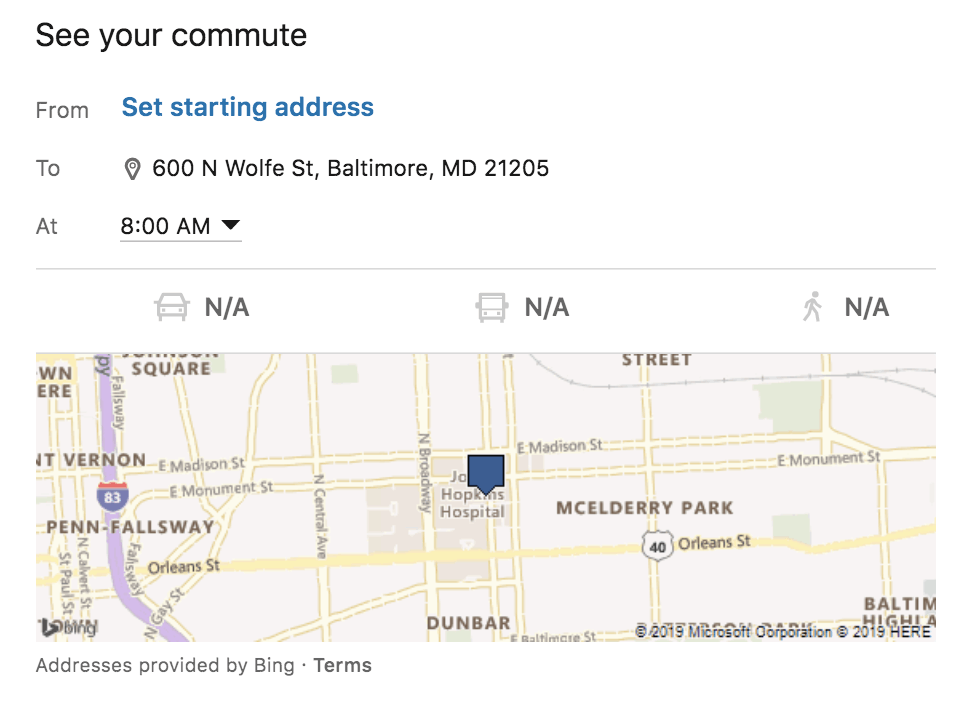Click the US Route 40 shield
The image size is (976, 706).
(x=658, y=547)
